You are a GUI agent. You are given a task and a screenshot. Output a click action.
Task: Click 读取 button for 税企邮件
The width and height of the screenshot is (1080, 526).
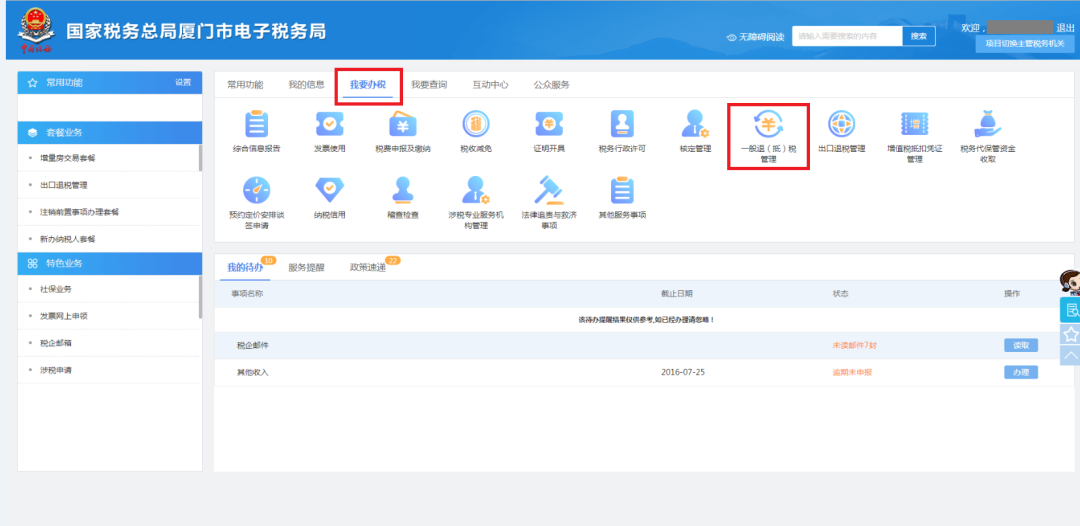tap(1021, 346)
